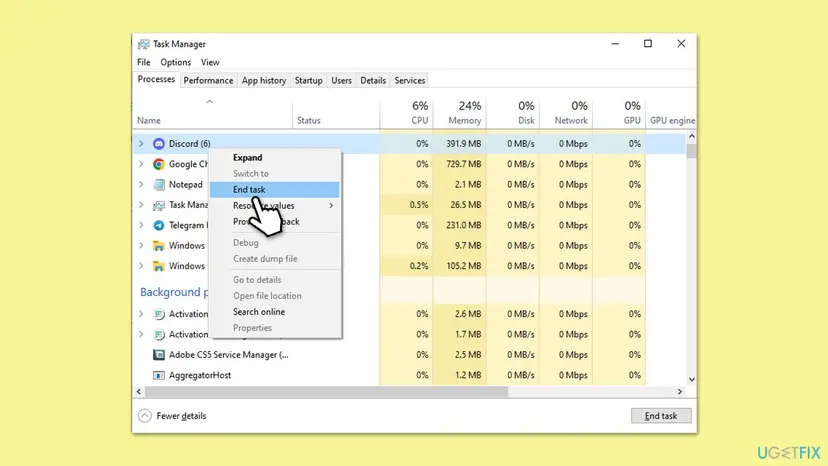This screenshot has height=466, width=828.
Task: Sort by the Name column header
Action: (213, 113)
